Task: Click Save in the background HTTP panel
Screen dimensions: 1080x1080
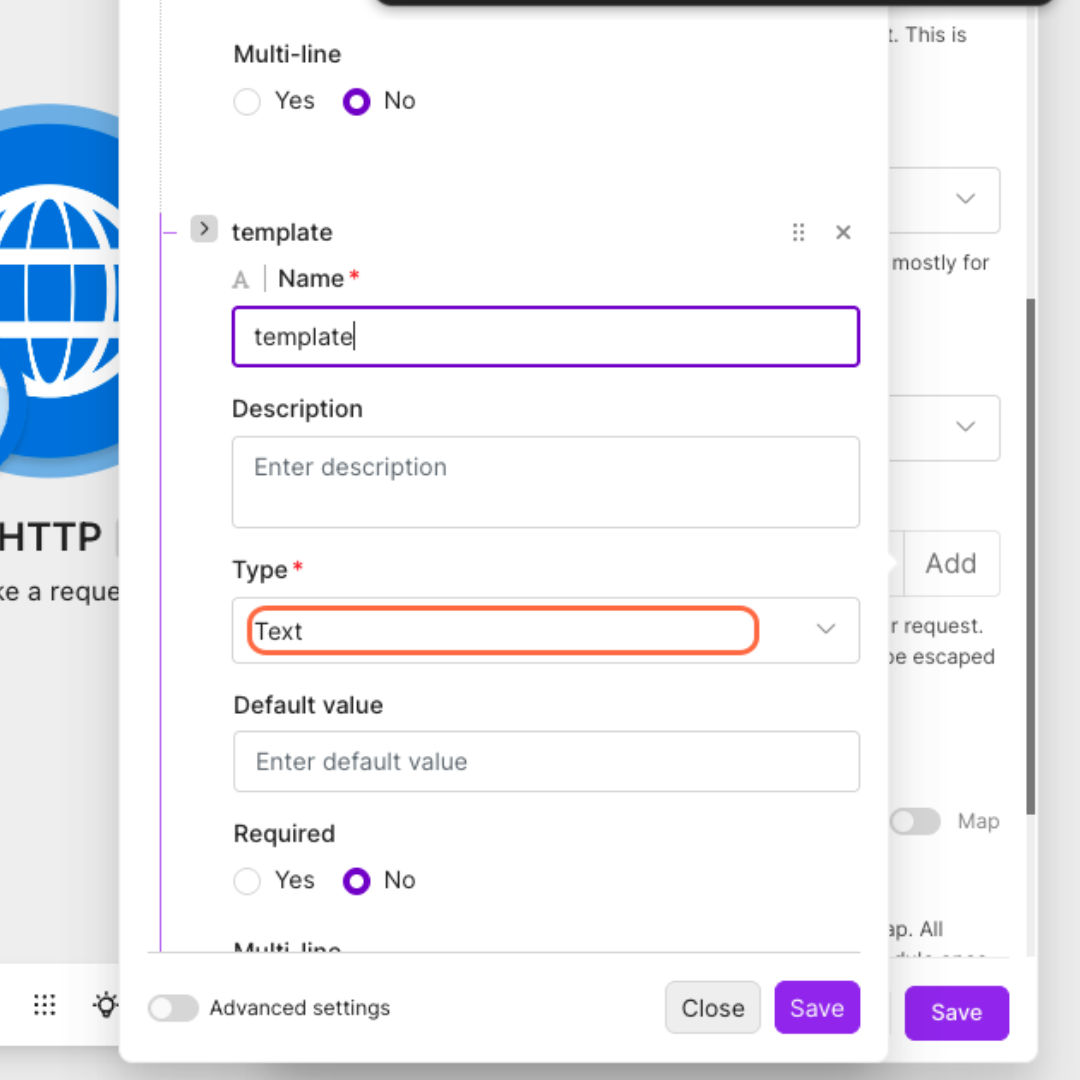Action: coord(957,1012)
